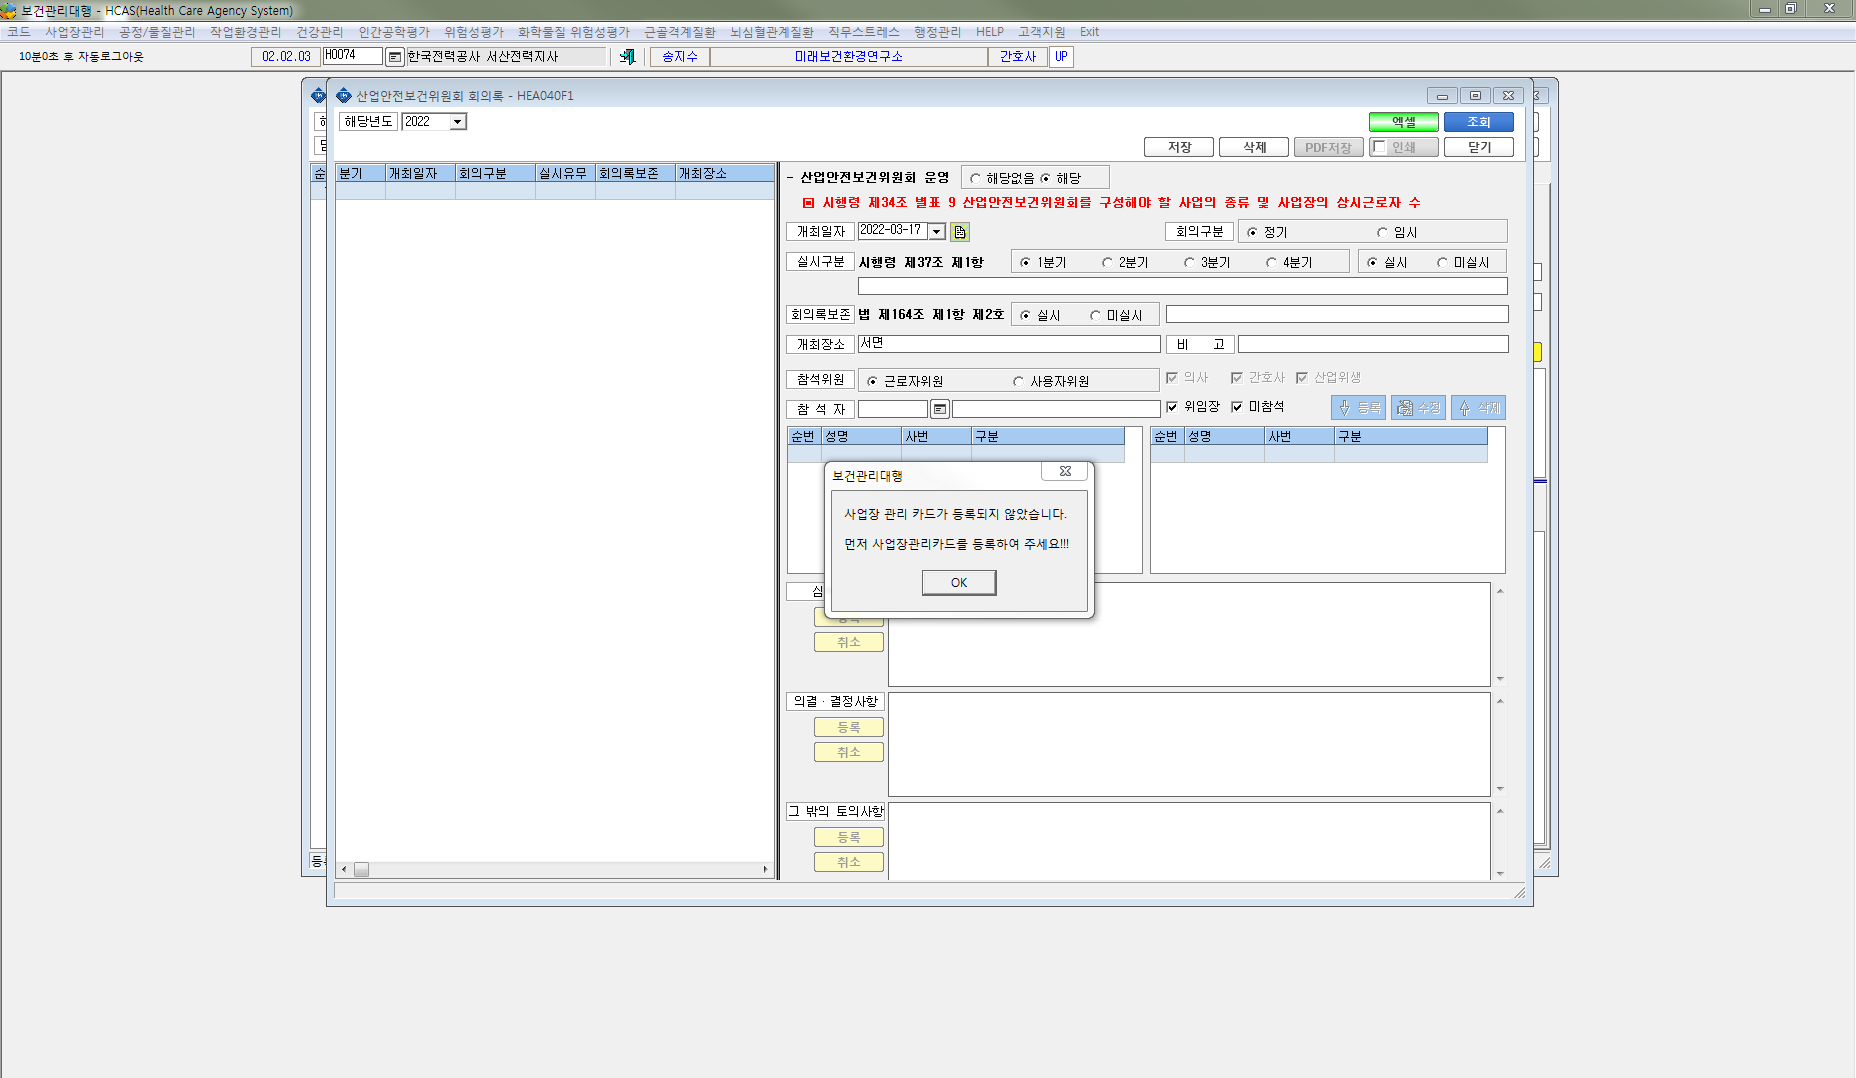1856x1078 pixels.
Task: Click the 개최장소 input field containing 서면
Action: coord(1009,343)
